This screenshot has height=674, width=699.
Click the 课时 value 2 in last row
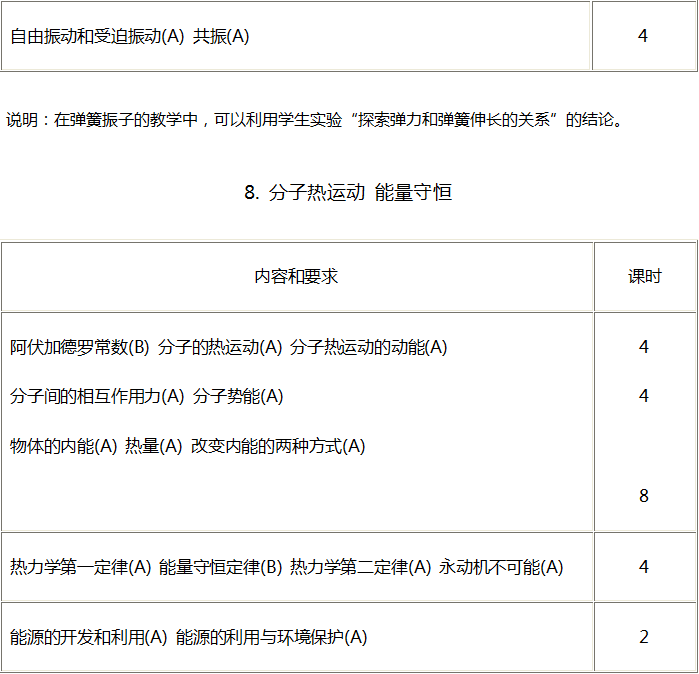pyautogui.click(x=644, y=637)
